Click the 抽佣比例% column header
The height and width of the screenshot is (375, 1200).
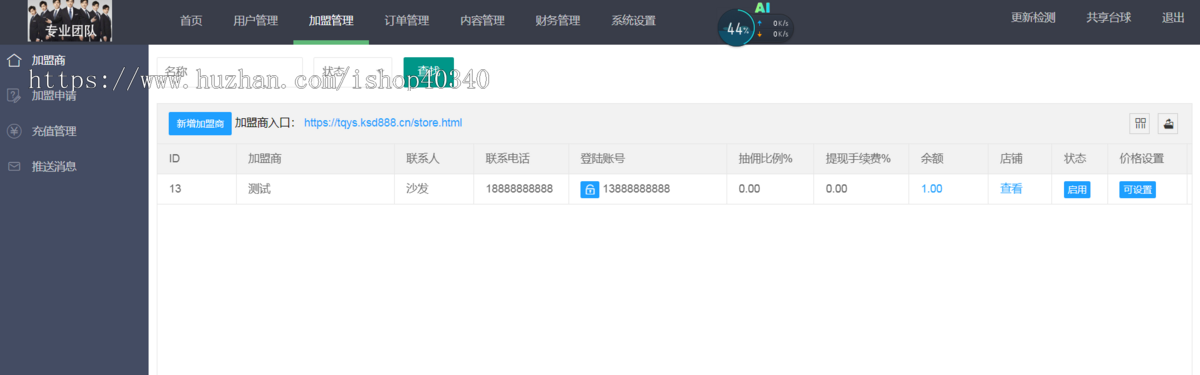[765, 159]
